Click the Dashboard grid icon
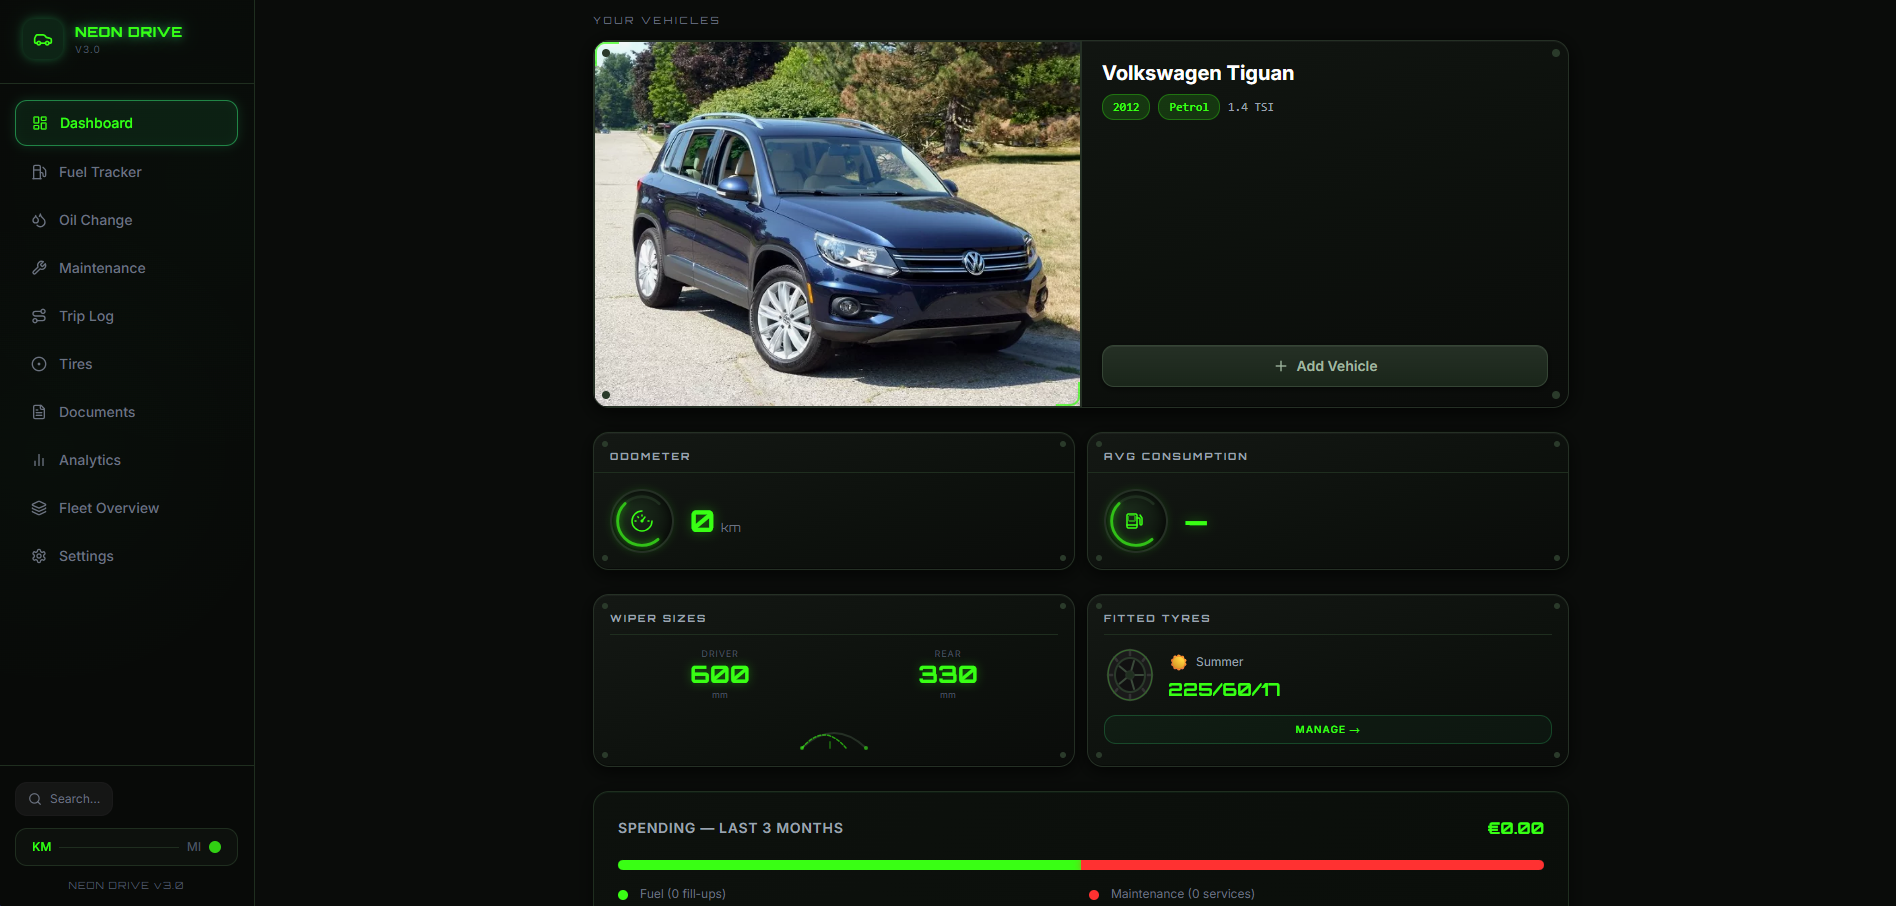1896x906 pixels. [x=40, y=123]
